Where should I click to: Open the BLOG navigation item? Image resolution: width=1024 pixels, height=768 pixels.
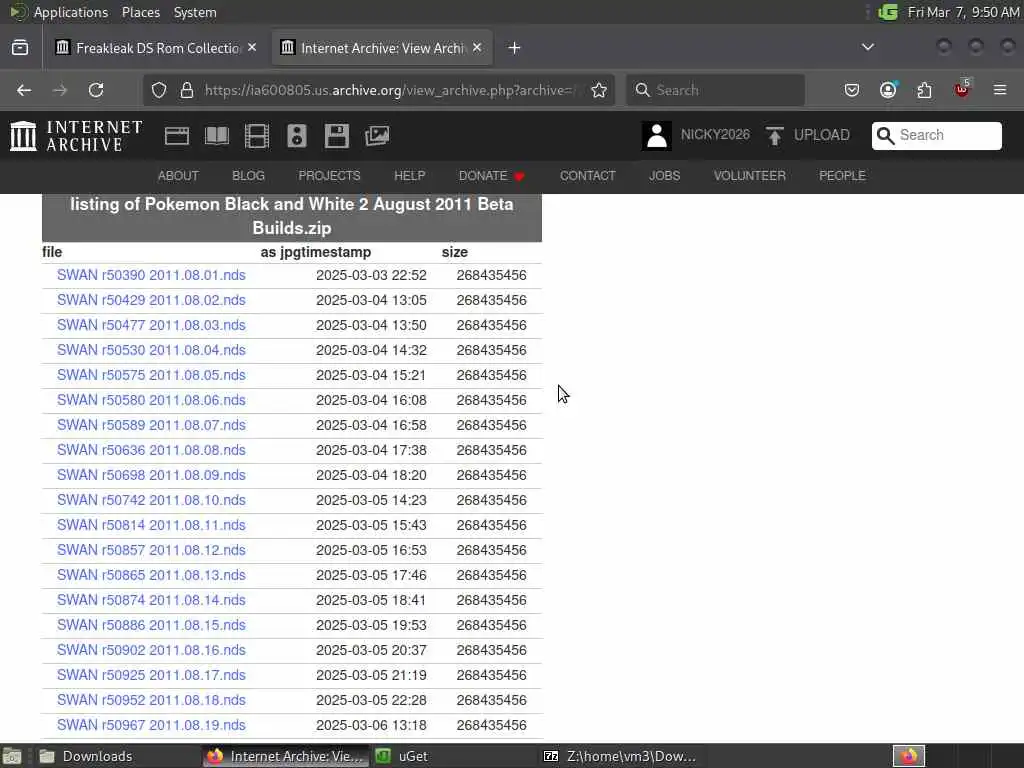tap(248, 176)
